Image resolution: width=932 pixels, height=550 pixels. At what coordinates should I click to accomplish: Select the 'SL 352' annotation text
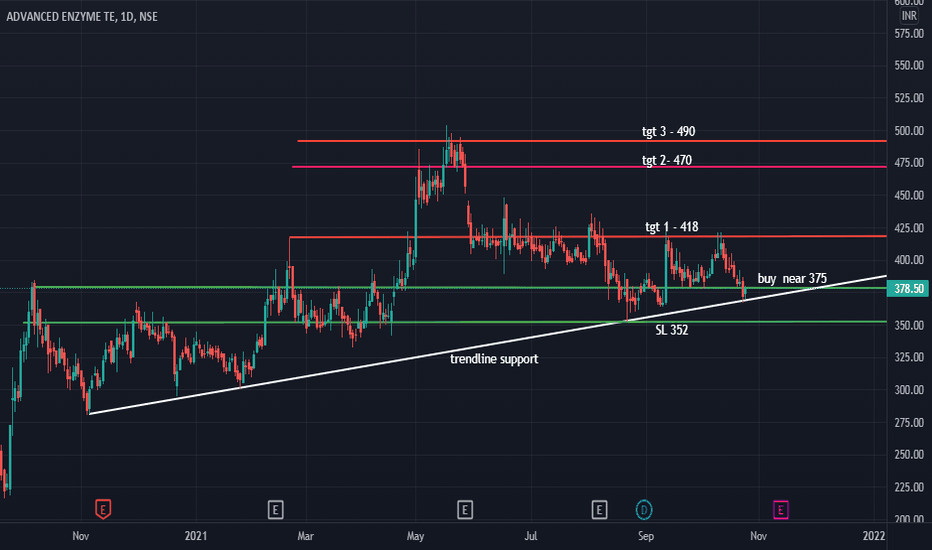pyautogui.click(x=672, y=330)
